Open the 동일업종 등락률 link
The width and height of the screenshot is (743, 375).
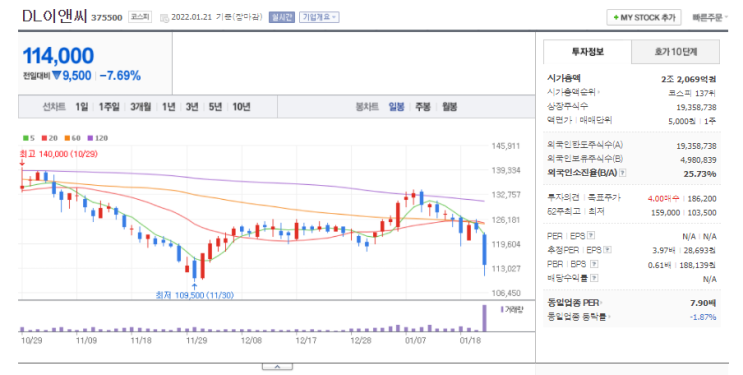(x=578, y=316)
